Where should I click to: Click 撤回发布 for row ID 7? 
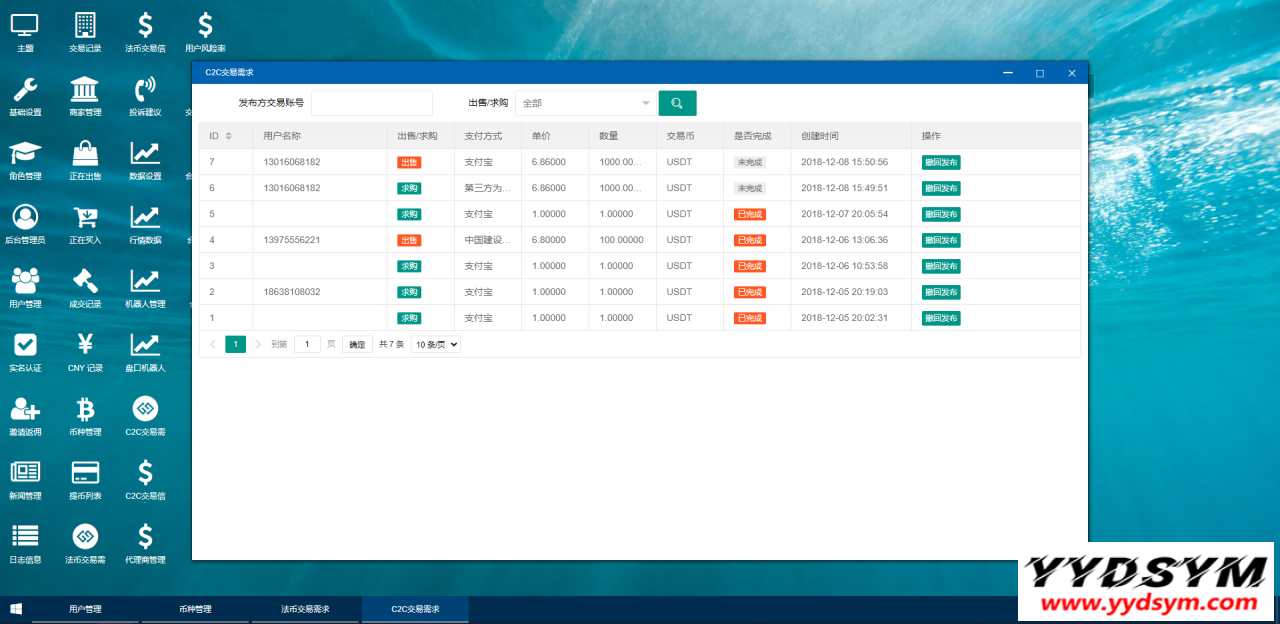[940, 162]
